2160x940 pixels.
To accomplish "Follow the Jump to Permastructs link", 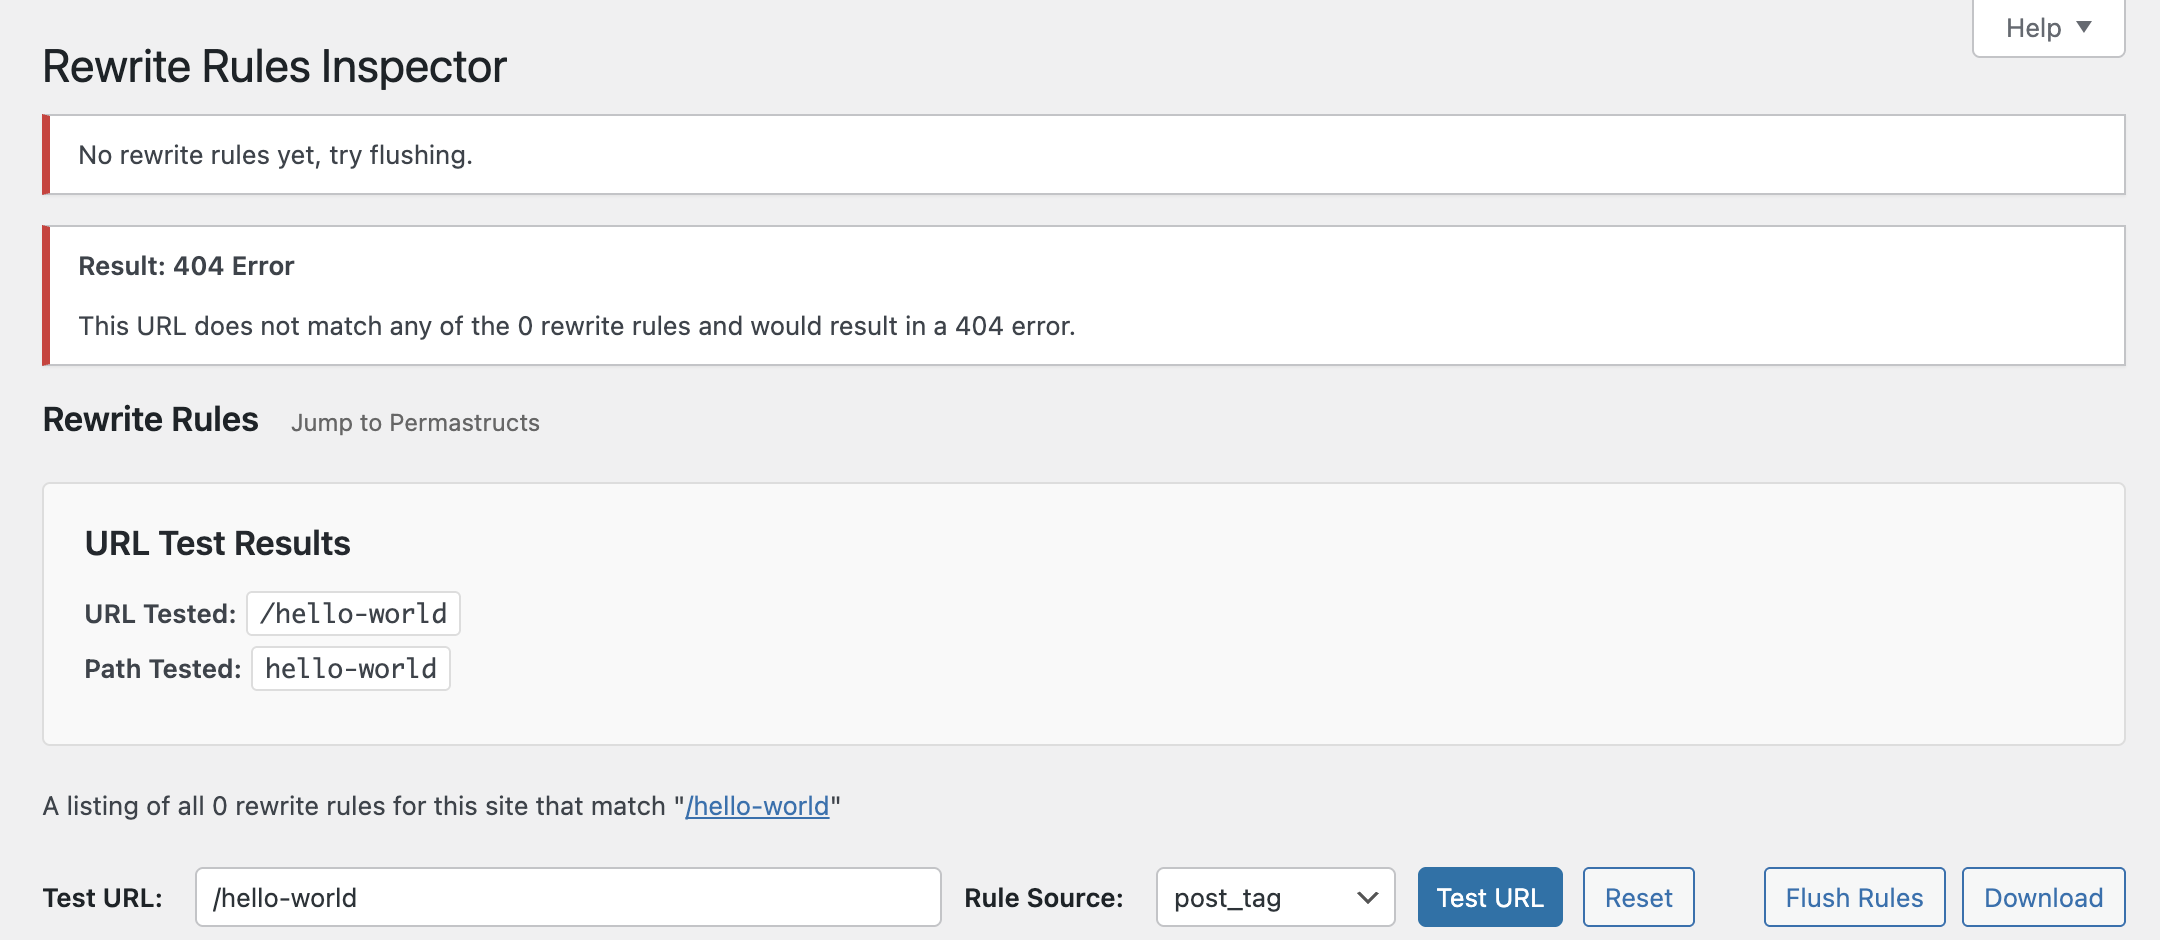I will coord(415,423).
